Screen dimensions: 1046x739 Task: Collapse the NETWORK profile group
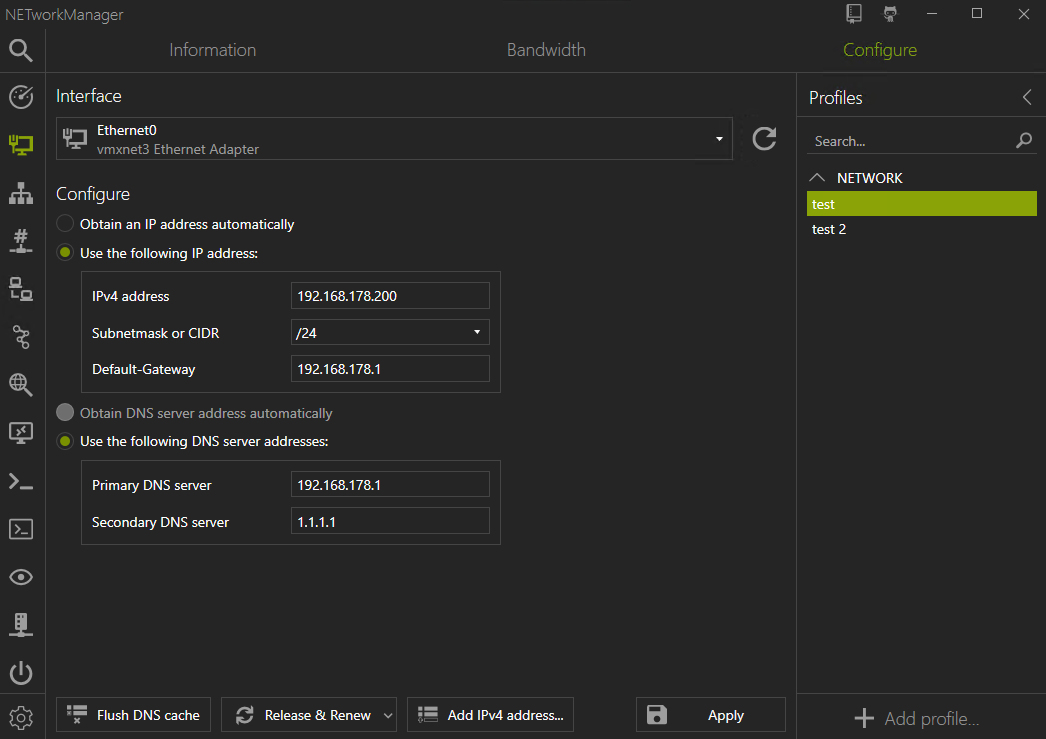[817, 177]
